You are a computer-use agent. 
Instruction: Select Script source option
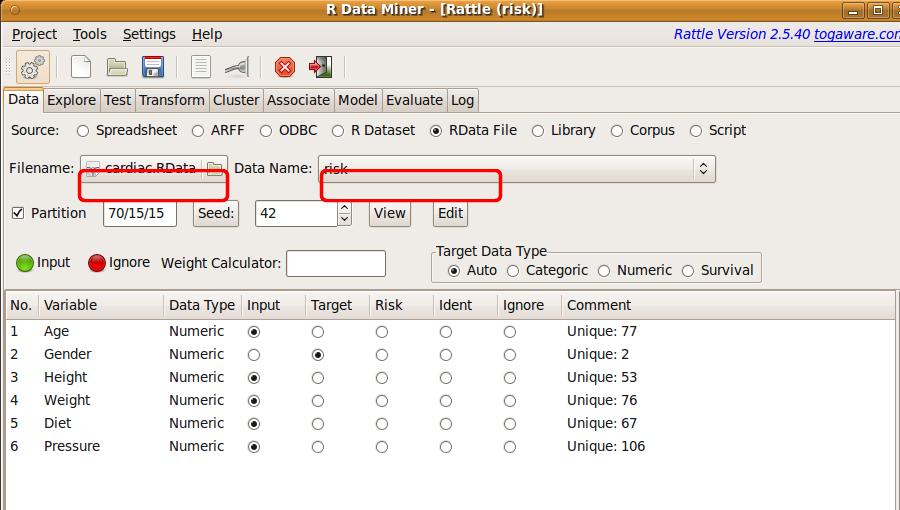(717, 131)
